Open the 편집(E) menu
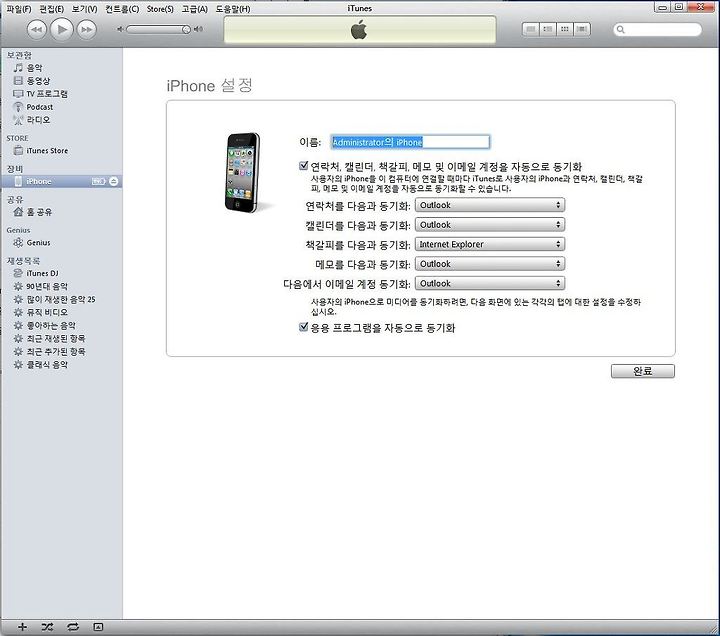720x636 pixels. click(x=51, y=9)
